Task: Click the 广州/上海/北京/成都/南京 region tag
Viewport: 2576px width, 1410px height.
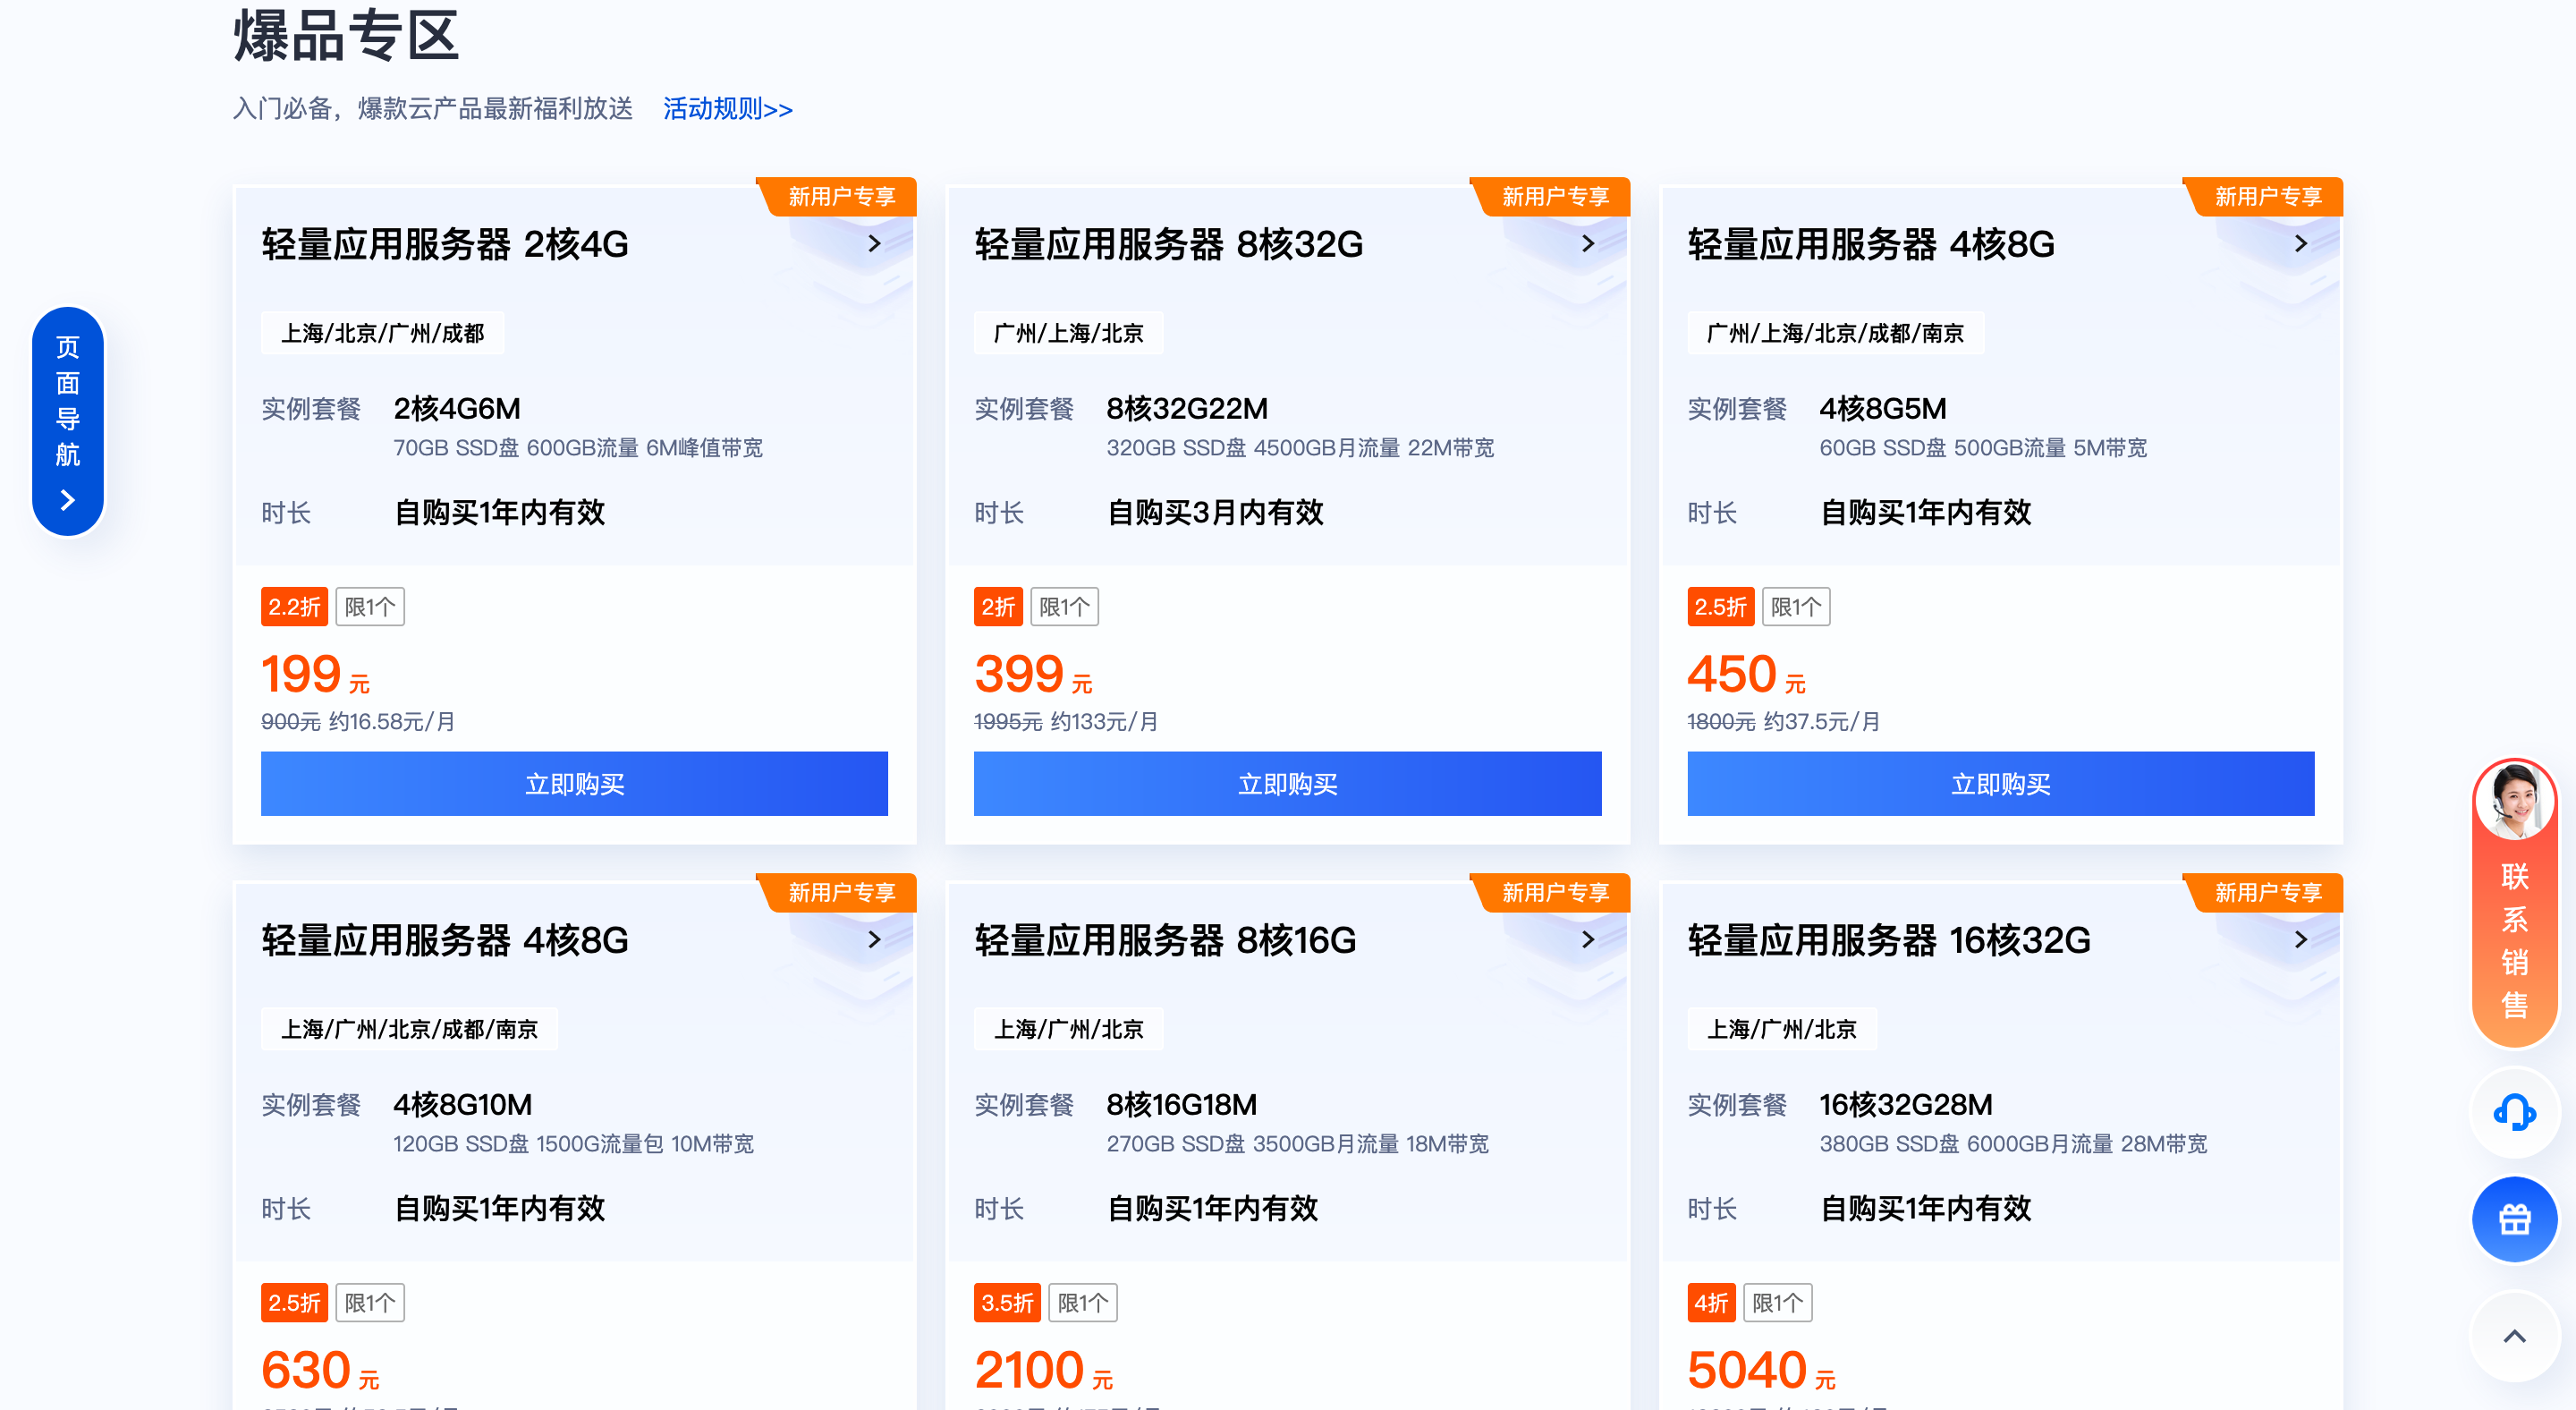Action: (1835, 333)
